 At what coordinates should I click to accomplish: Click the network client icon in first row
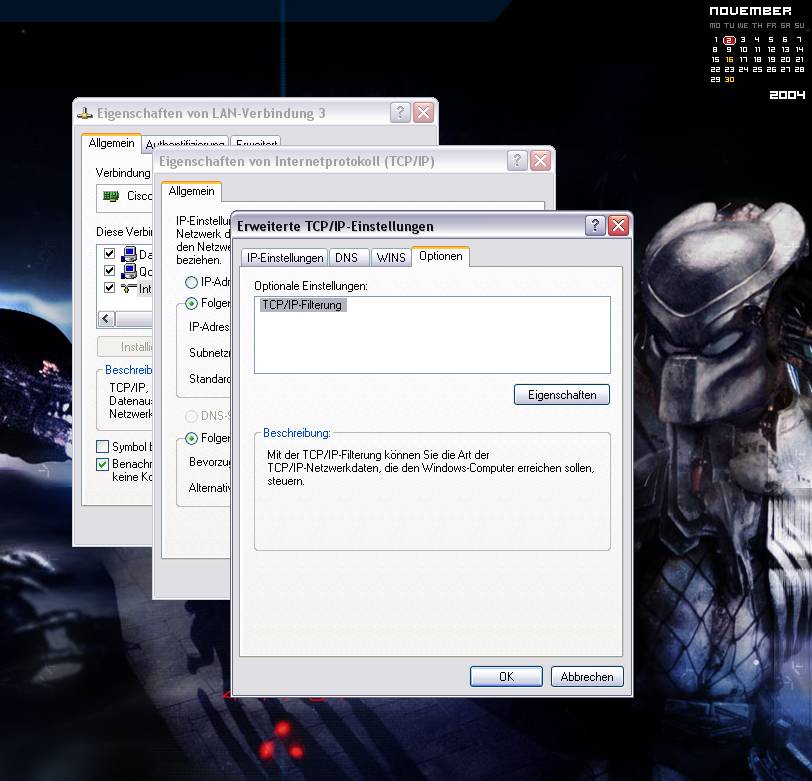[x=128, y=254]
